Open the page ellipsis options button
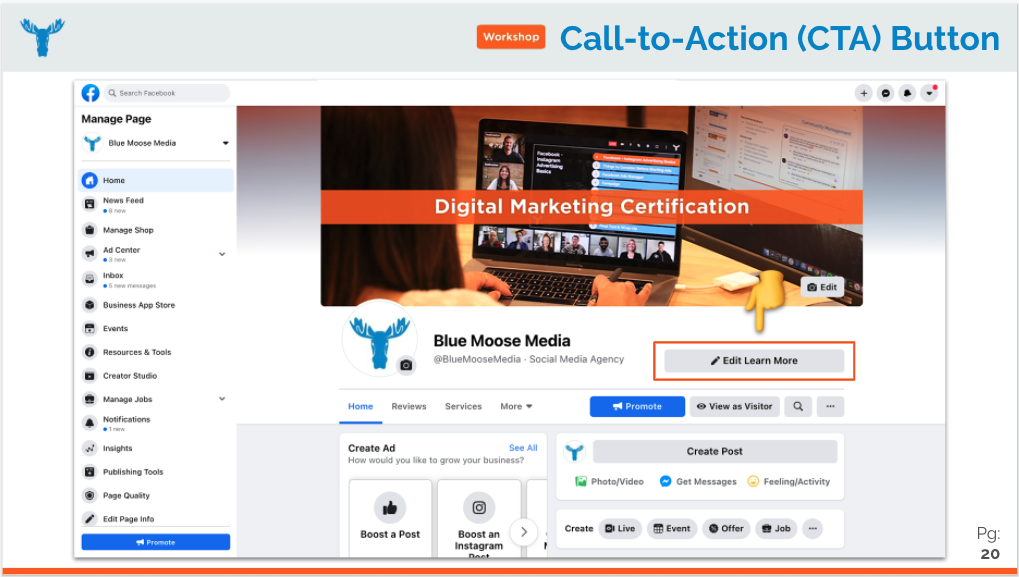 click(831, 407)
